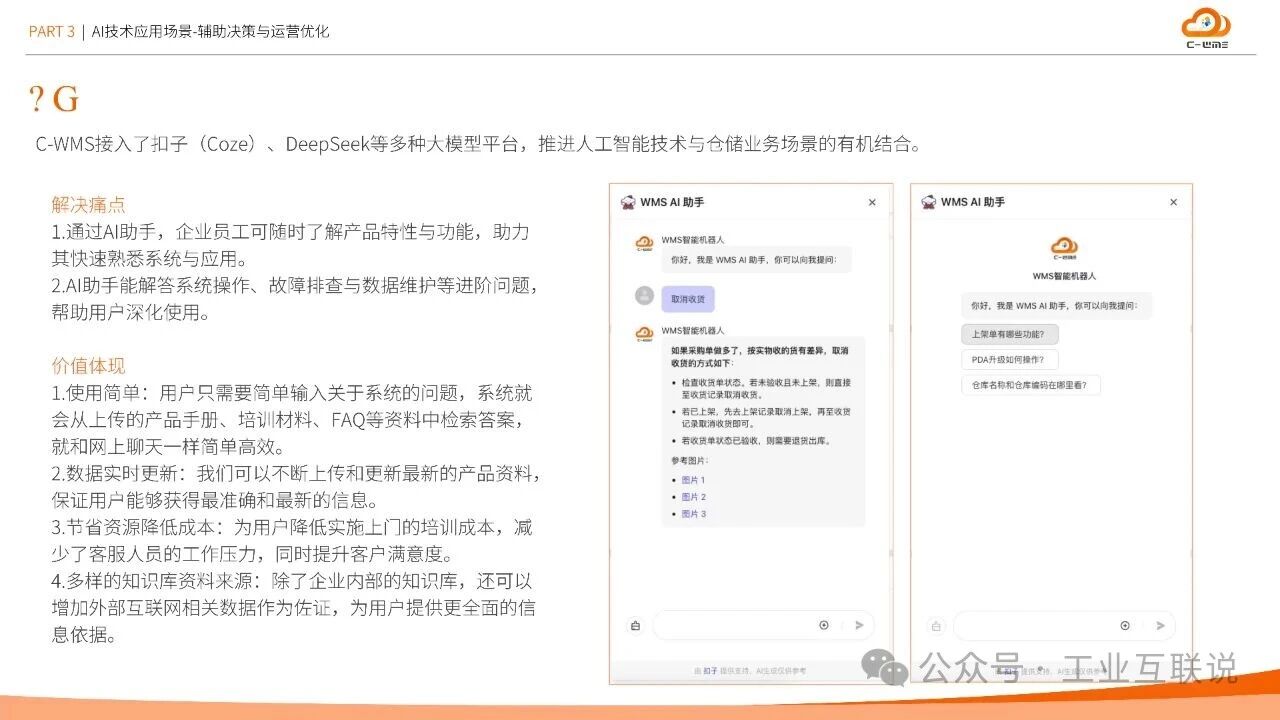Click the send arrow in the left chat window
1280x720 pixels.
coord(858,624)
